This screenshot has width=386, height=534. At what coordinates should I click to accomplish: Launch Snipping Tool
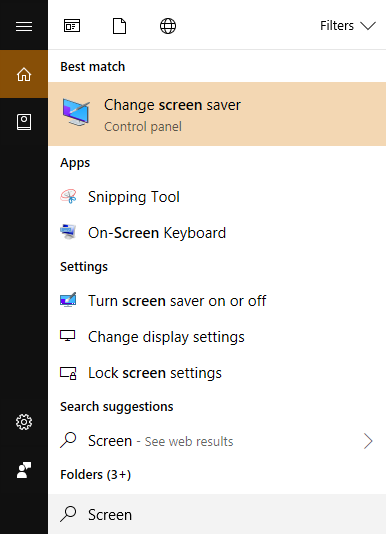pos(217,197)
